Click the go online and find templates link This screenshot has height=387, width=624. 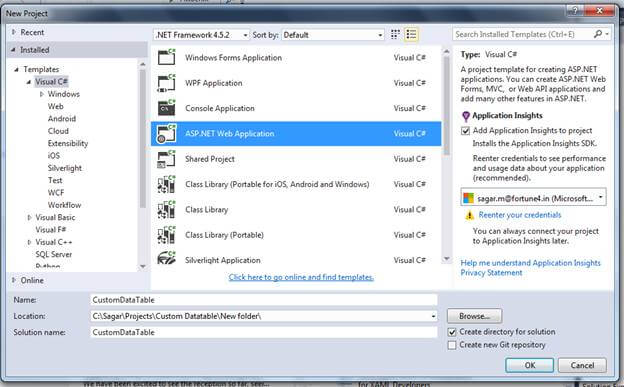pos(301,277)
